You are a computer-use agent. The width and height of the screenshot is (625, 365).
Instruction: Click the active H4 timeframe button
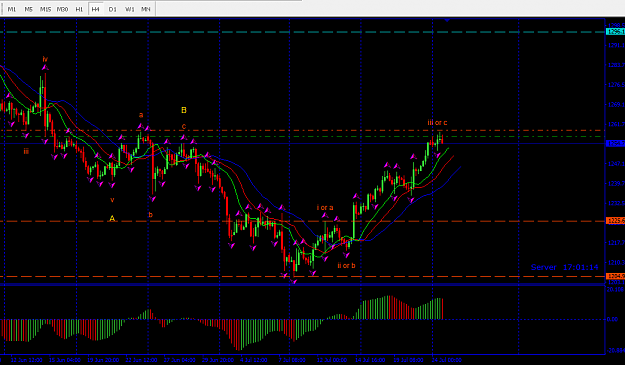pos(96,9)
